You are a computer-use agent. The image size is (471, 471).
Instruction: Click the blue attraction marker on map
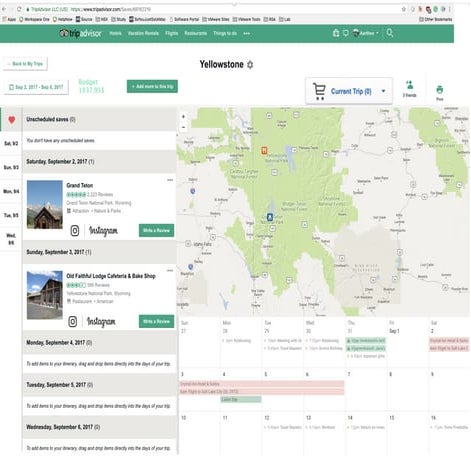click(x=270, y=217)
